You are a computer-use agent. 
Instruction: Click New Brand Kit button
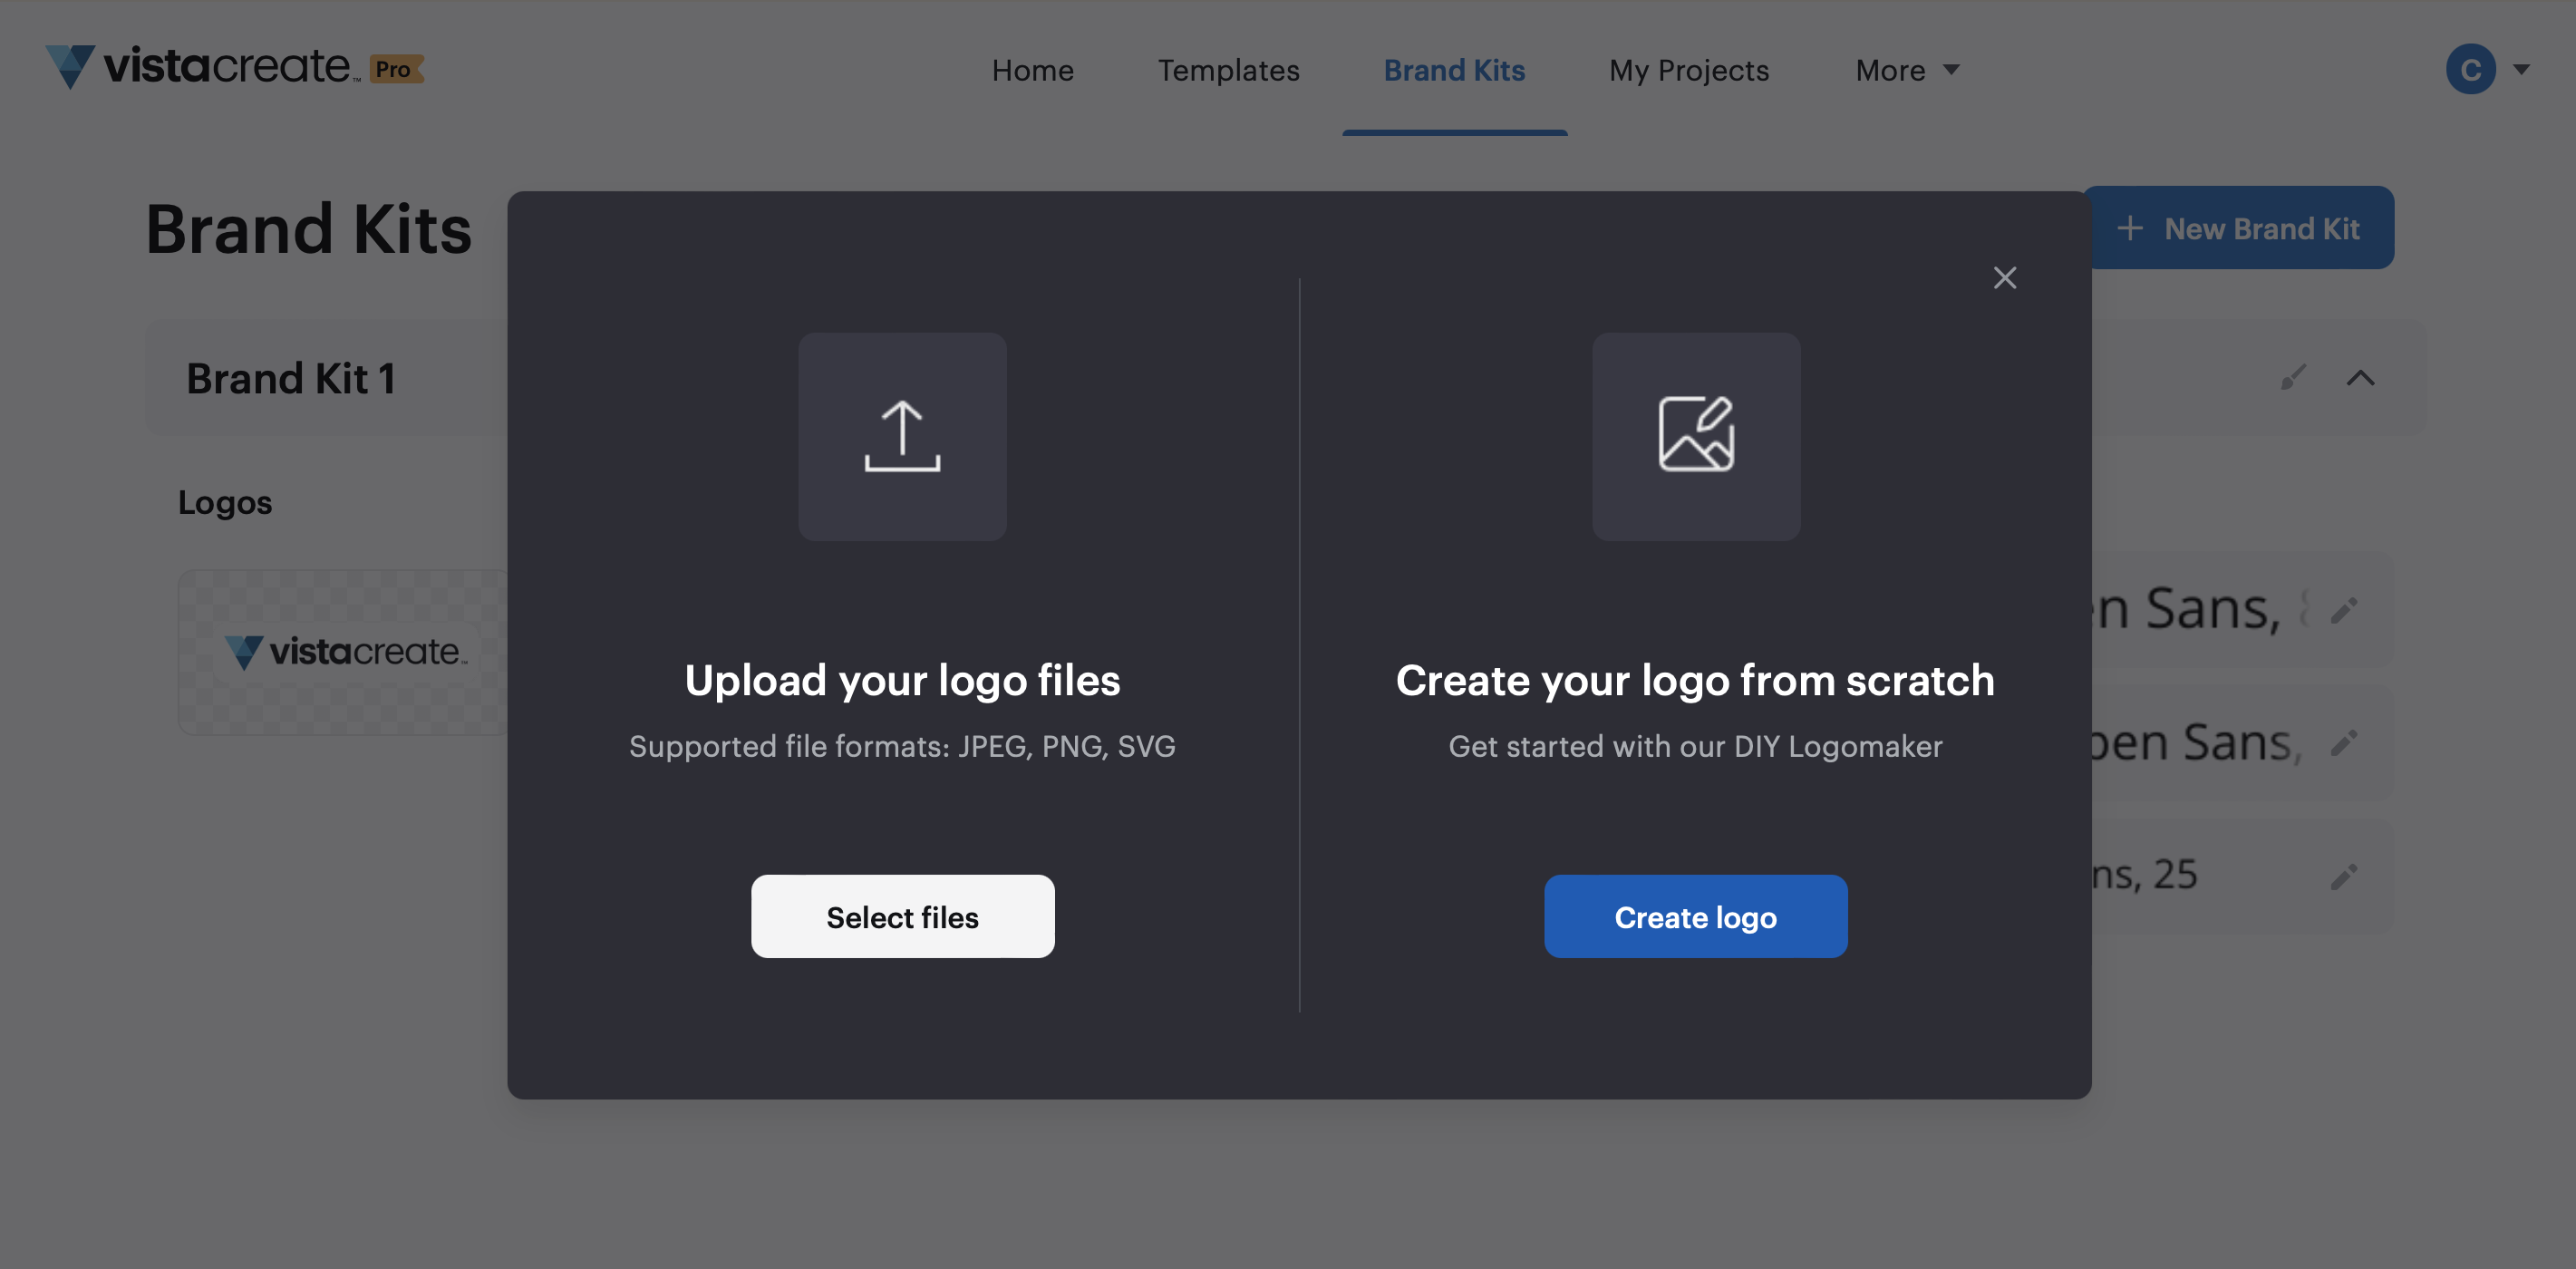click(x=2238, y=228)
